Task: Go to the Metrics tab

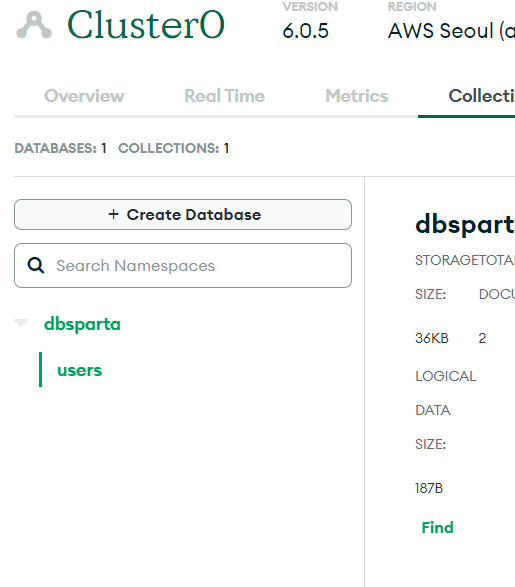Action: pyautogui.click(x=357, y=96)
